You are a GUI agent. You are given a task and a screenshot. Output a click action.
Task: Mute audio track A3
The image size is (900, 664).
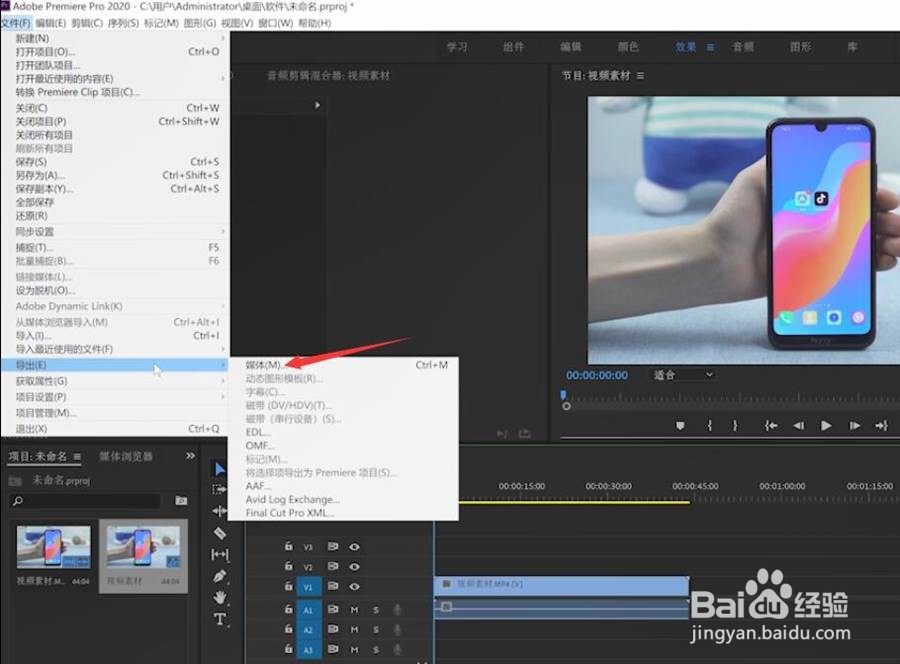354,650
